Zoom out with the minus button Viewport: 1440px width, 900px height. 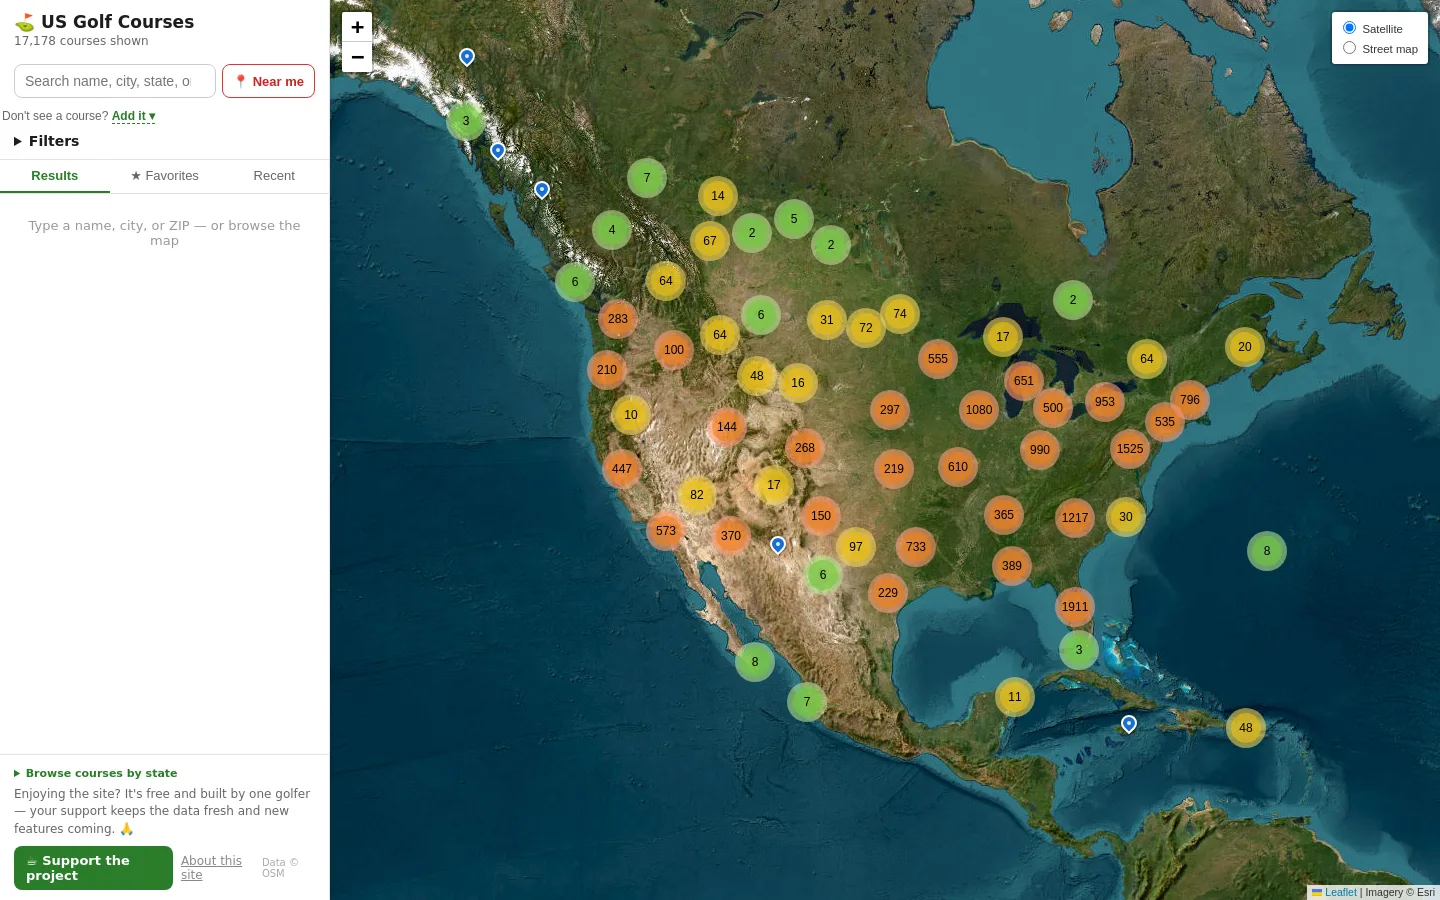(357, 57)
